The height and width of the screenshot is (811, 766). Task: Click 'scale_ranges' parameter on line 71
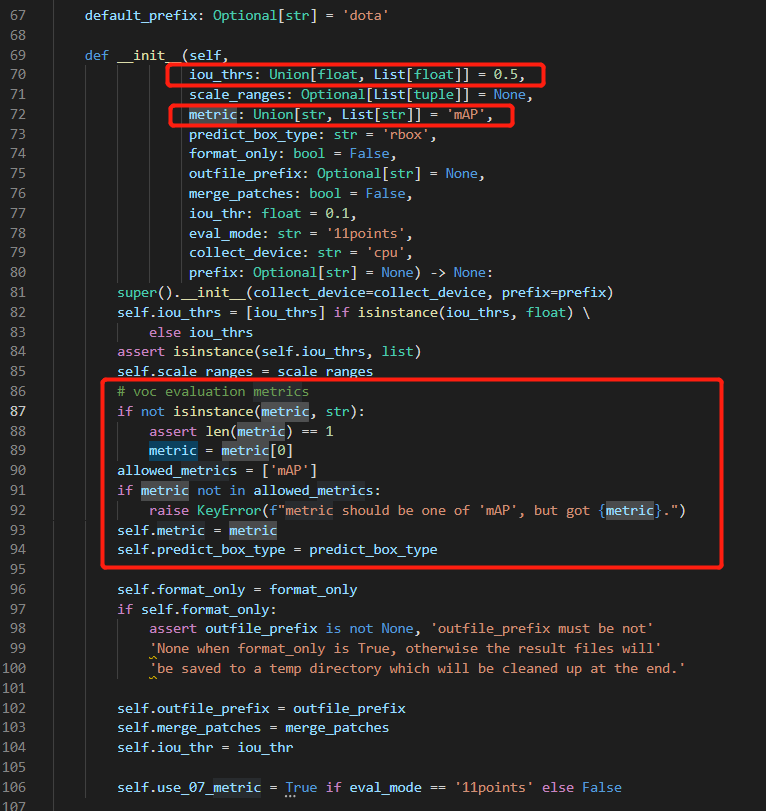point(236,95)
